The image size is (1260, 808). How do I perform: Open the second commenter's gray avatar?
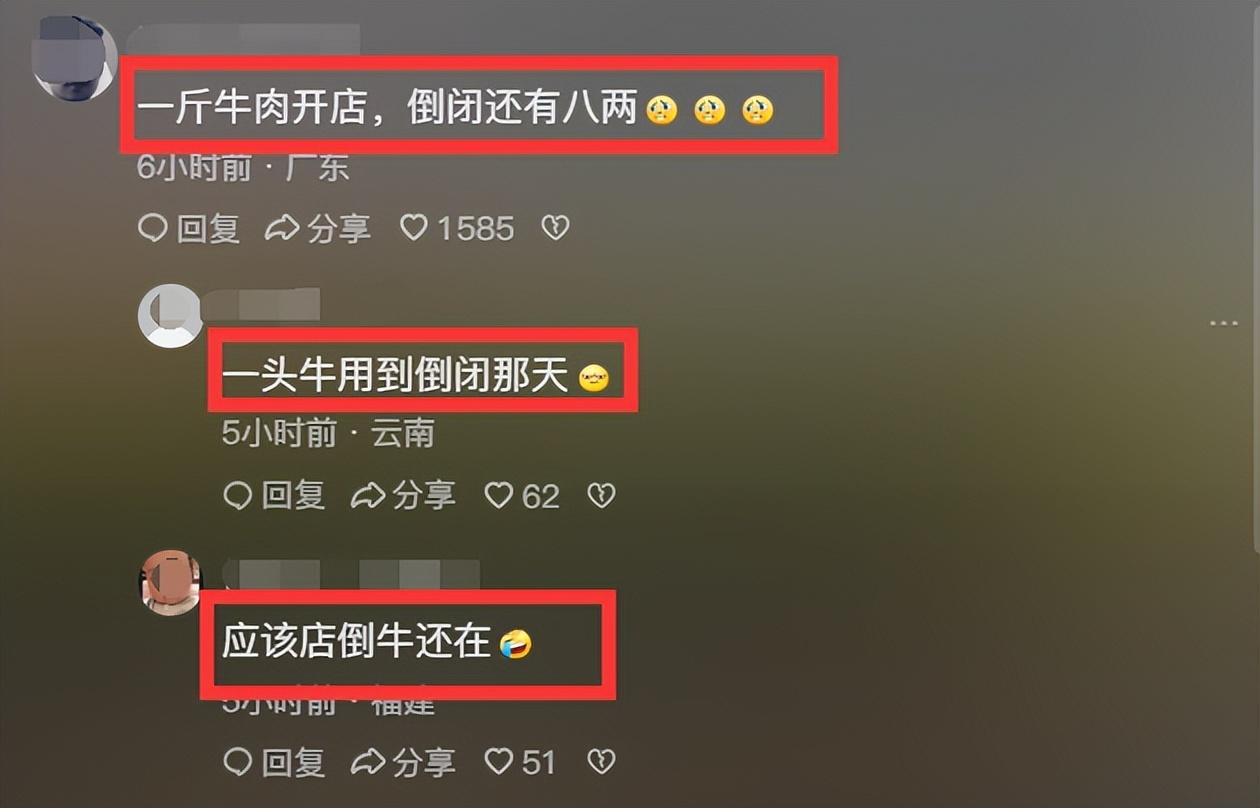pos(170,315)
